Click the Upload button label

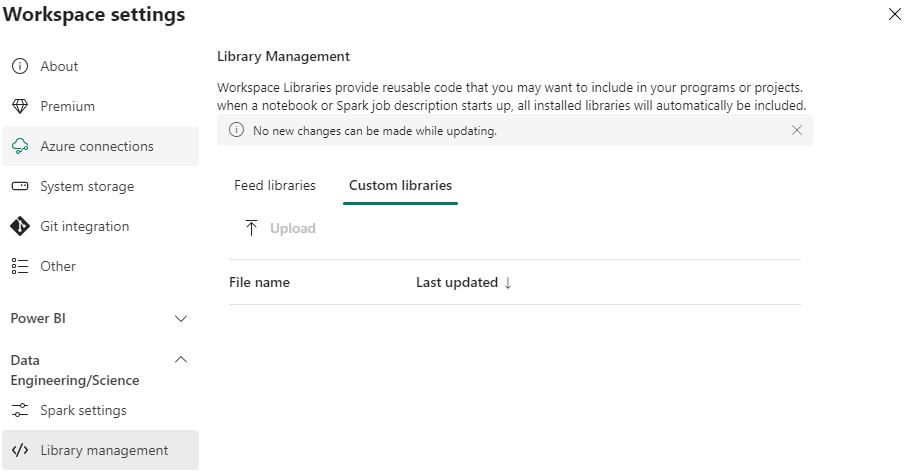(292, 228)
